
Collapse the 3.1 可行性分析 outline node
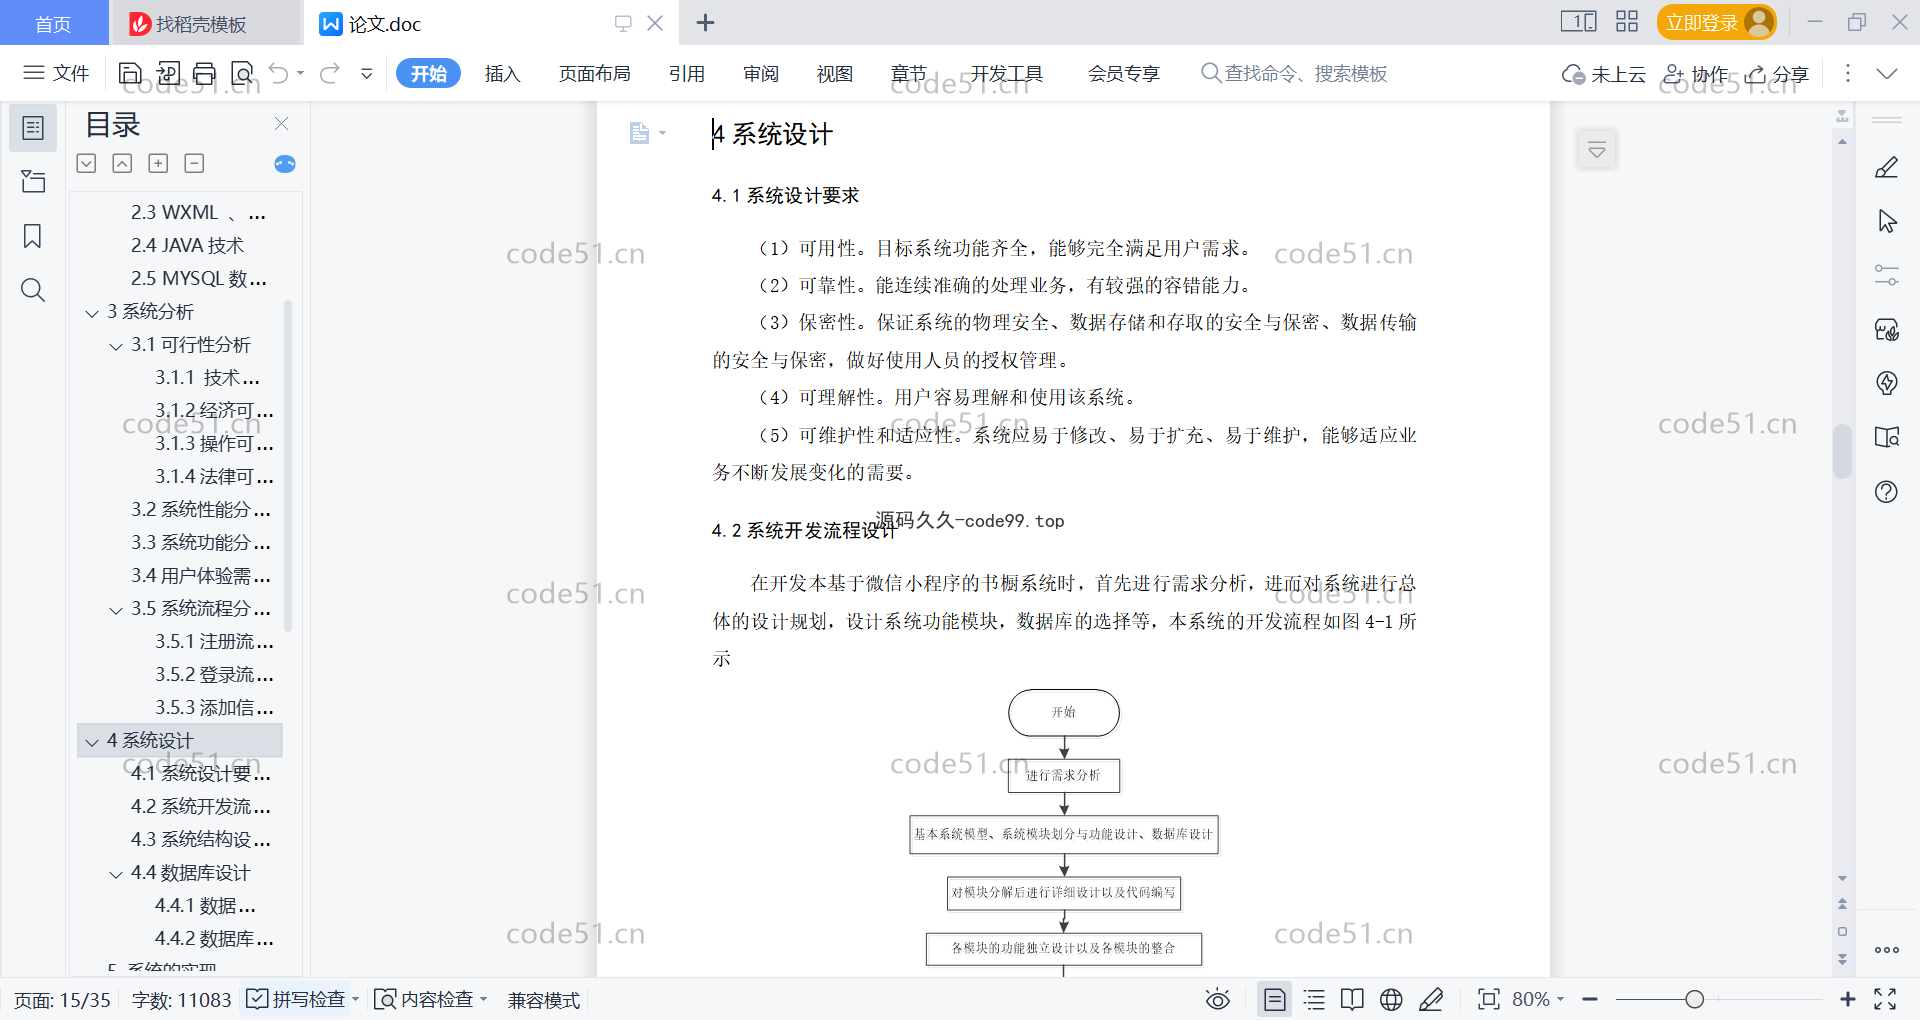click(x=116, y=346)
